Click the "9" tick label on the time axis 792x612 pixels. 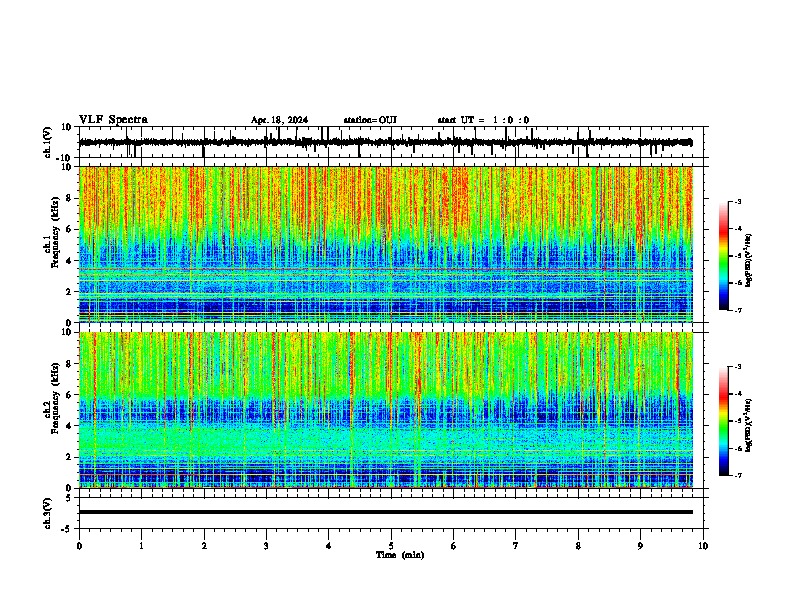(640, 546)
